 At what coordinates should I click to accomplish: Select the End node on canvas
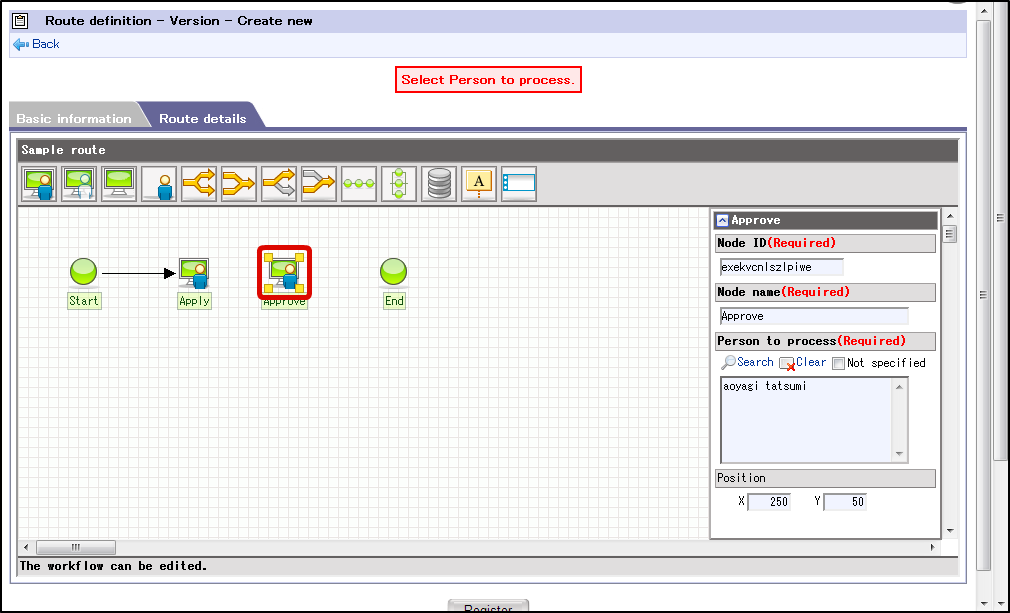point(394,272)
